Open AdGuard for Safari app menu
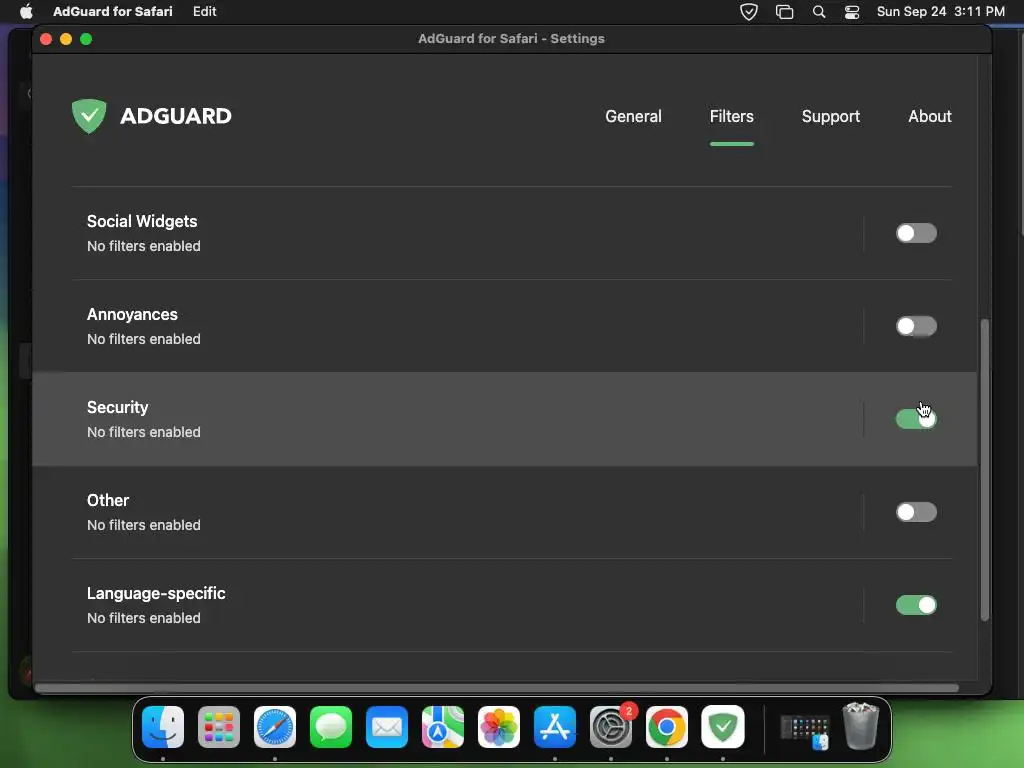This screenshot has width=1024, height=768. pos(113,12)
